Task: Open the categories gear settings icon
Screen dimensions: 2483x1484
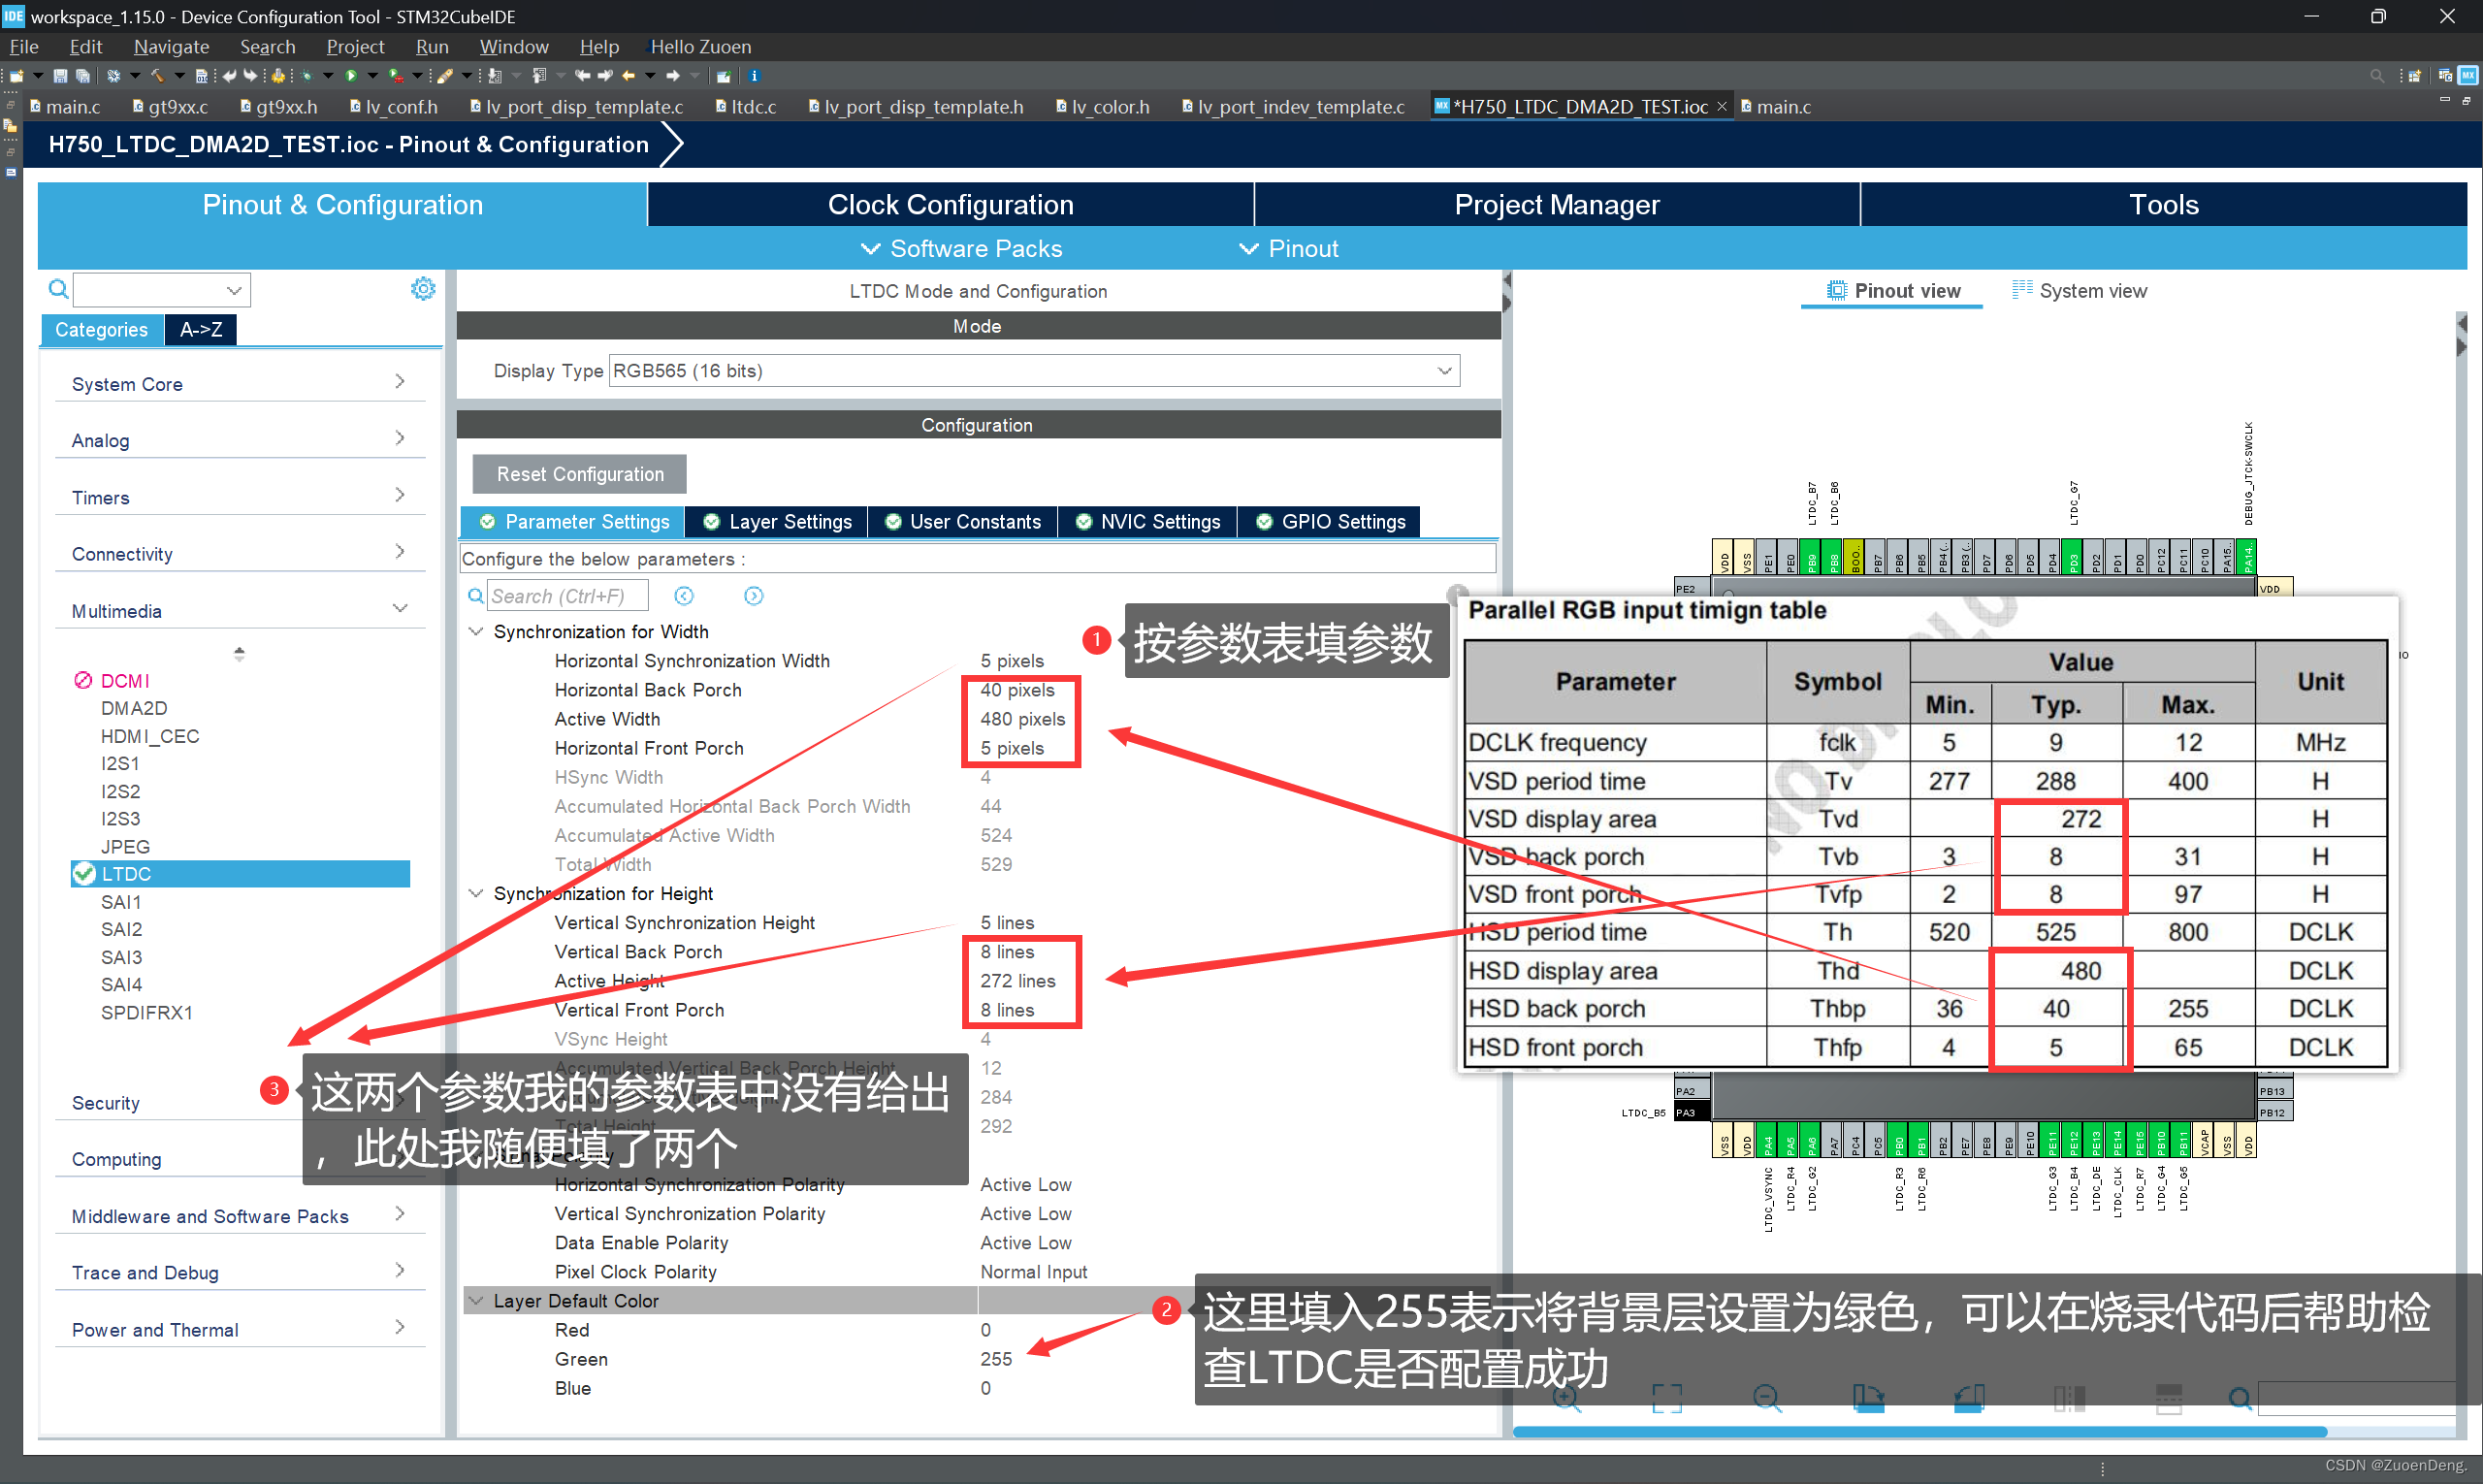Action: 423,289
